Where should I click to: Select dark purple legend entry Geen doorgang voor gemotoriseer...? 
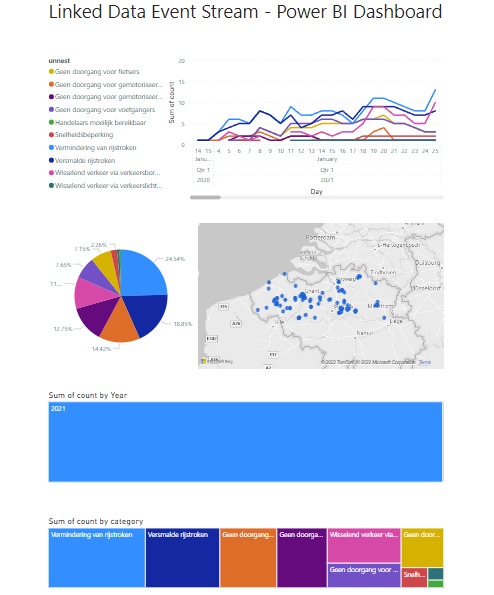coord(105,97)
